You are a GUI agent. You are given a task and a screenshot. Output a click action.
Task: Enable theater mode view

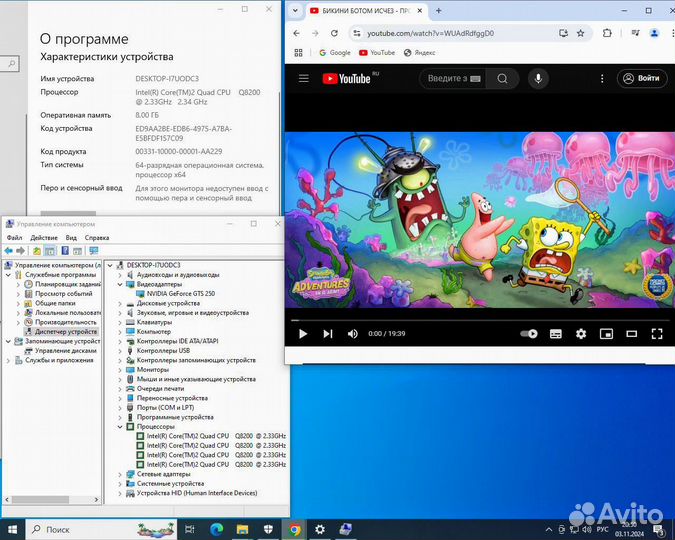tap(632, 334)
